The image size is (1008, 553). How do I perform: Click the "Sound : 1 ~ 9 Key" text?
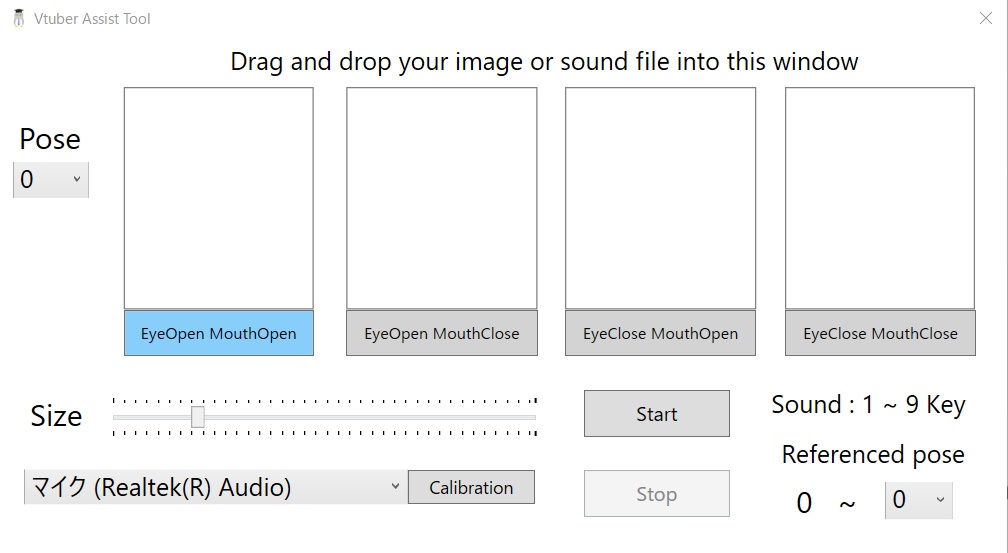(868, 404)
